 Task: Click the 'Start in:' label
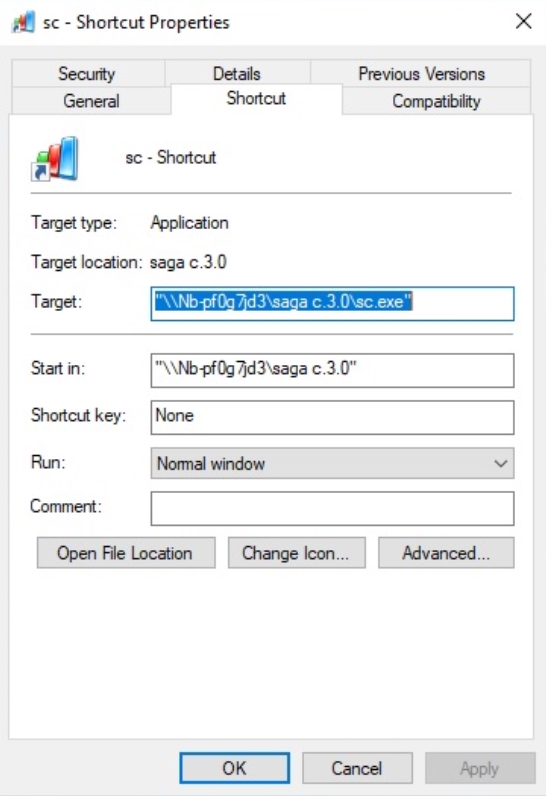tap(58, 368)
